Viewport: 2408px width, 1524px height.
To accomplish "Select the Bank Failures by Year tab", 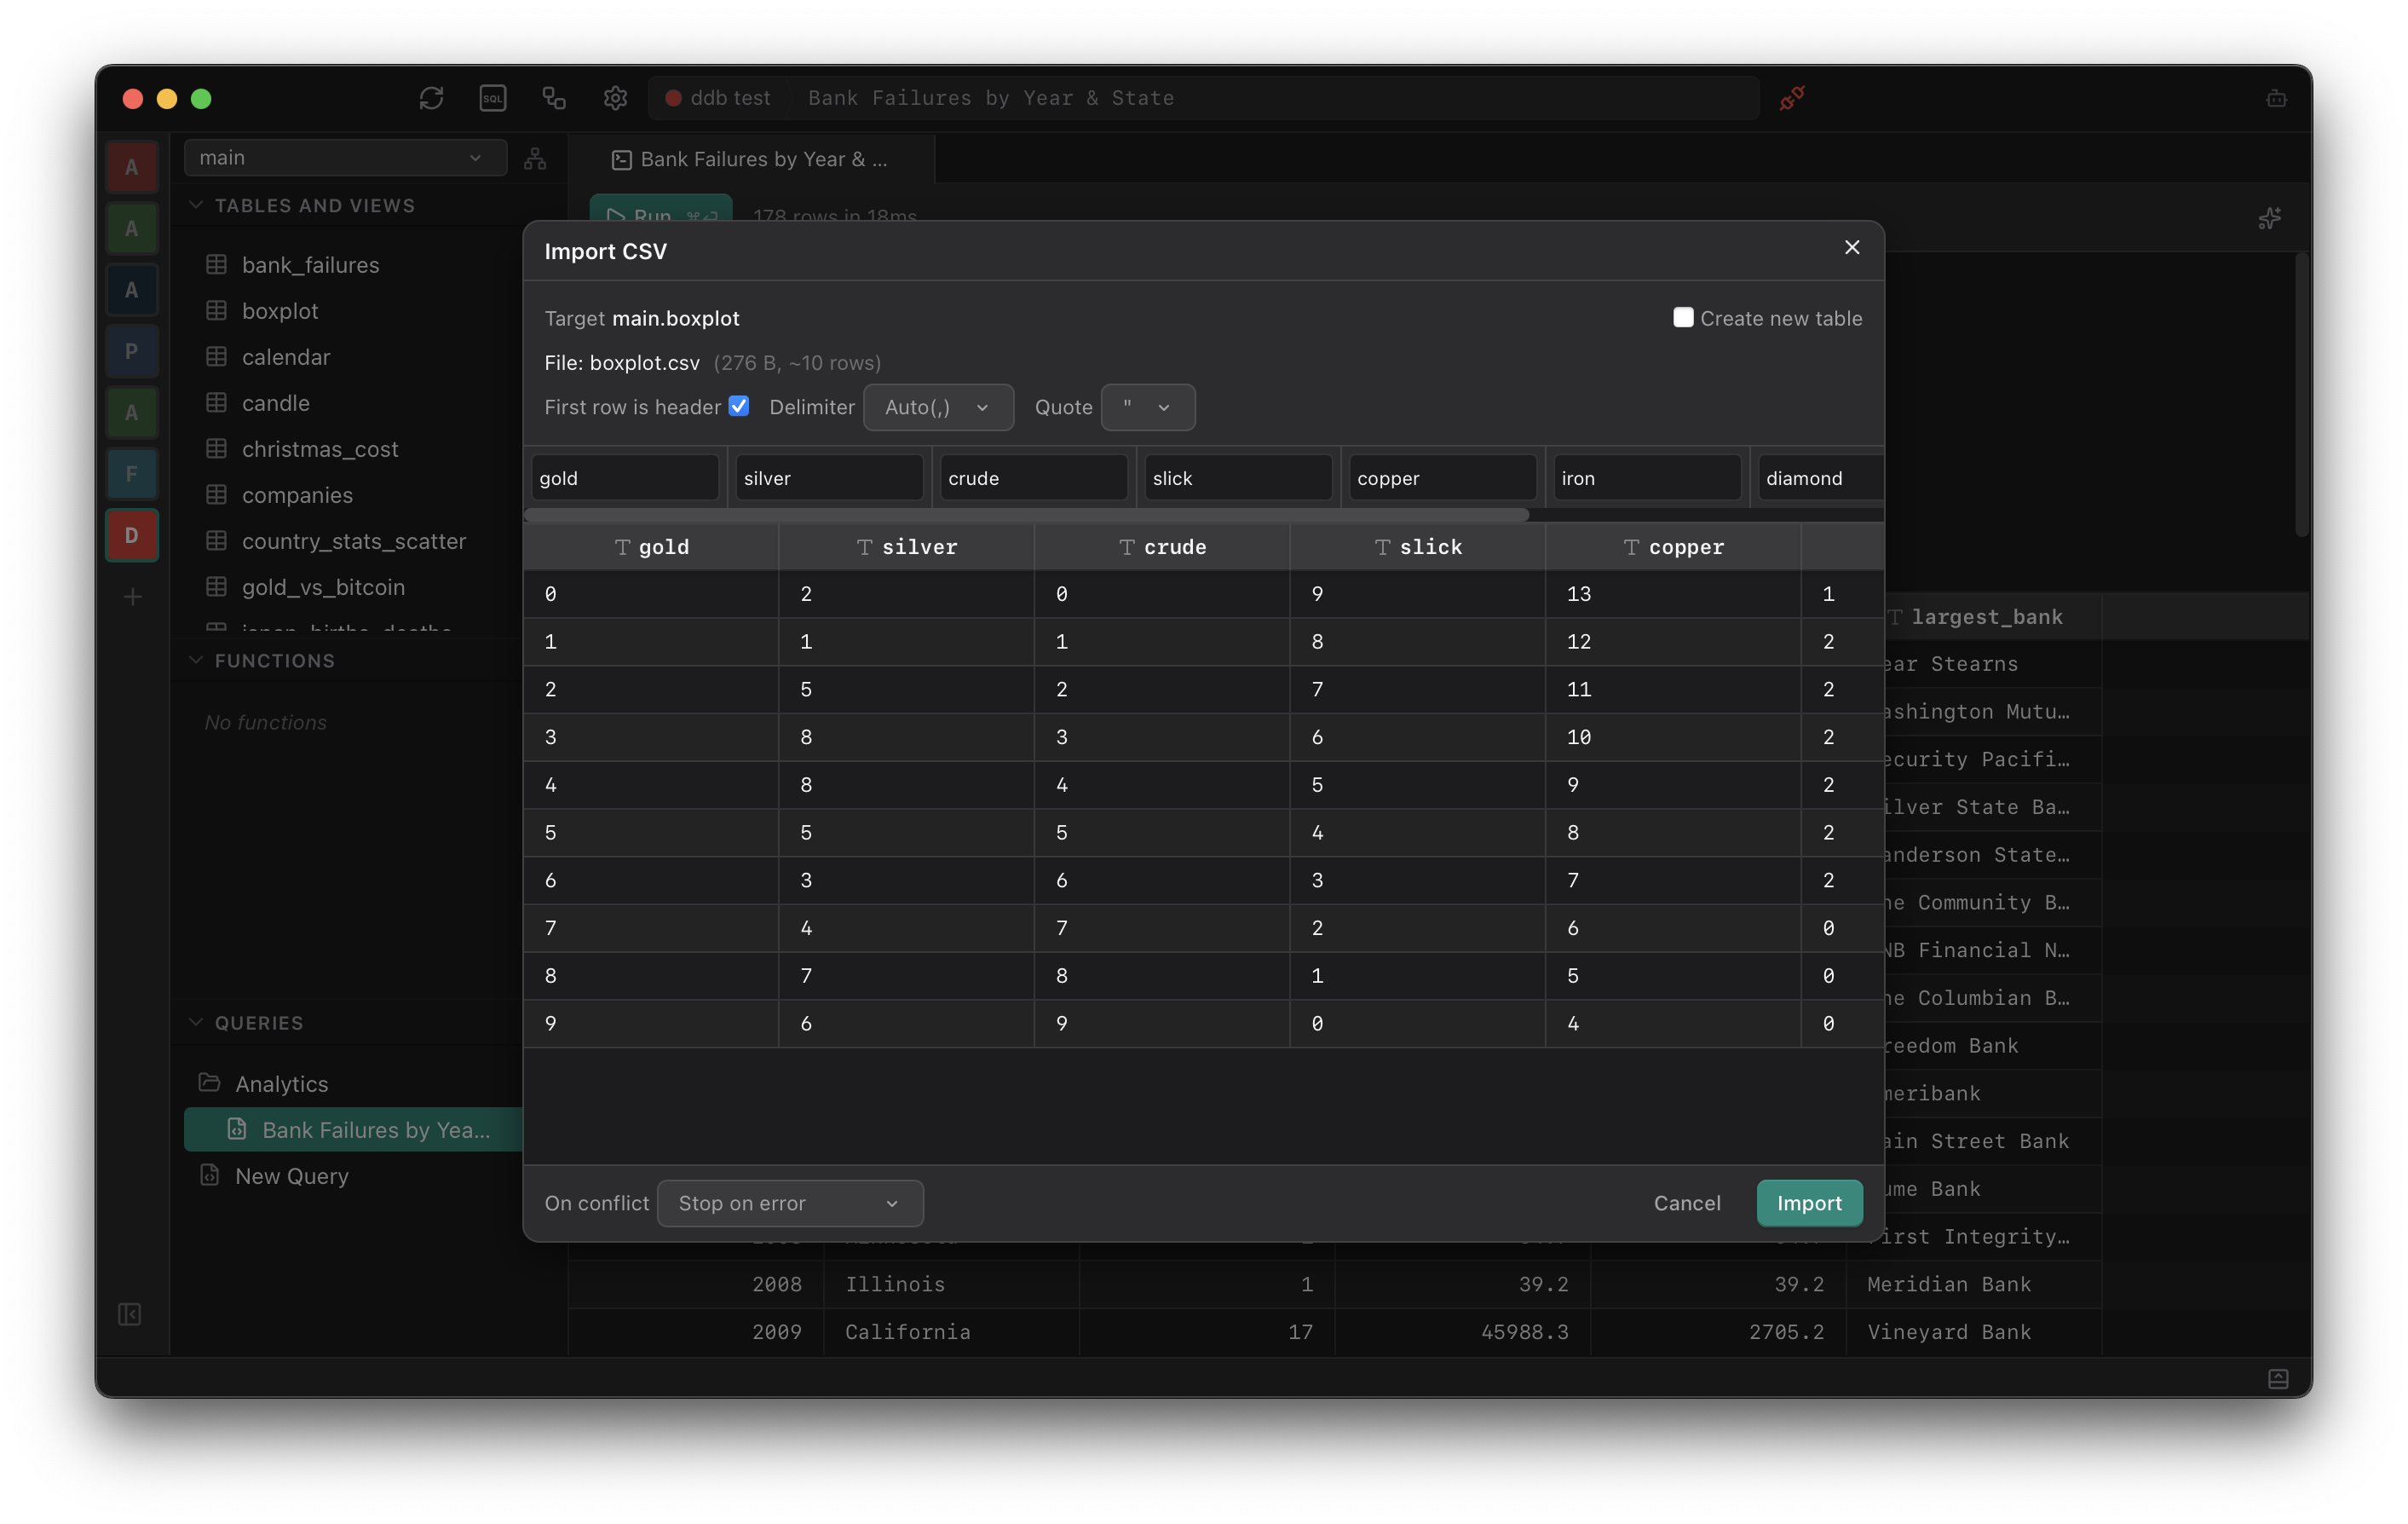I will point(750,159).
